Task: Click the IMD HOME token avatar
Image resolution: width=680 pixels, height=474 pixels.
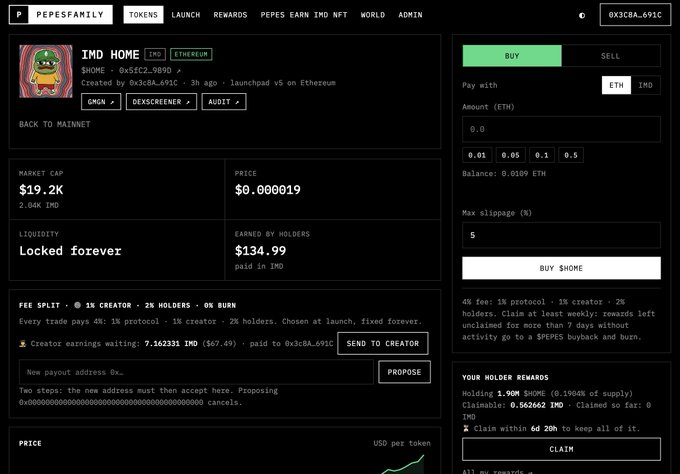Action: [46, 71]
